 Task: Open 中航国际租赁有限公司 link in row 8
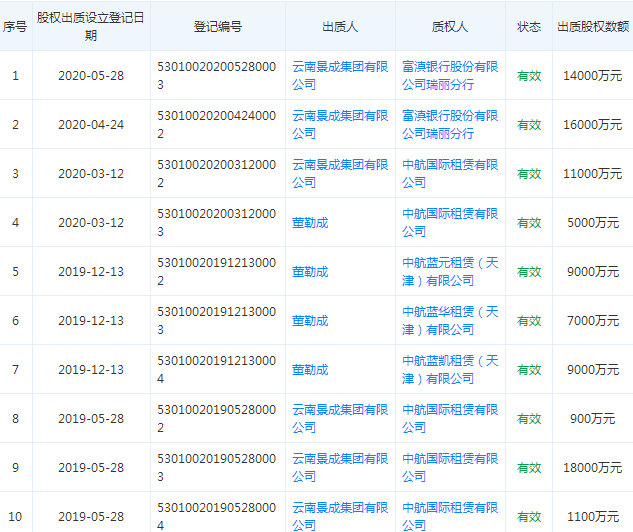pyautogui.click(x=450, y=419)
